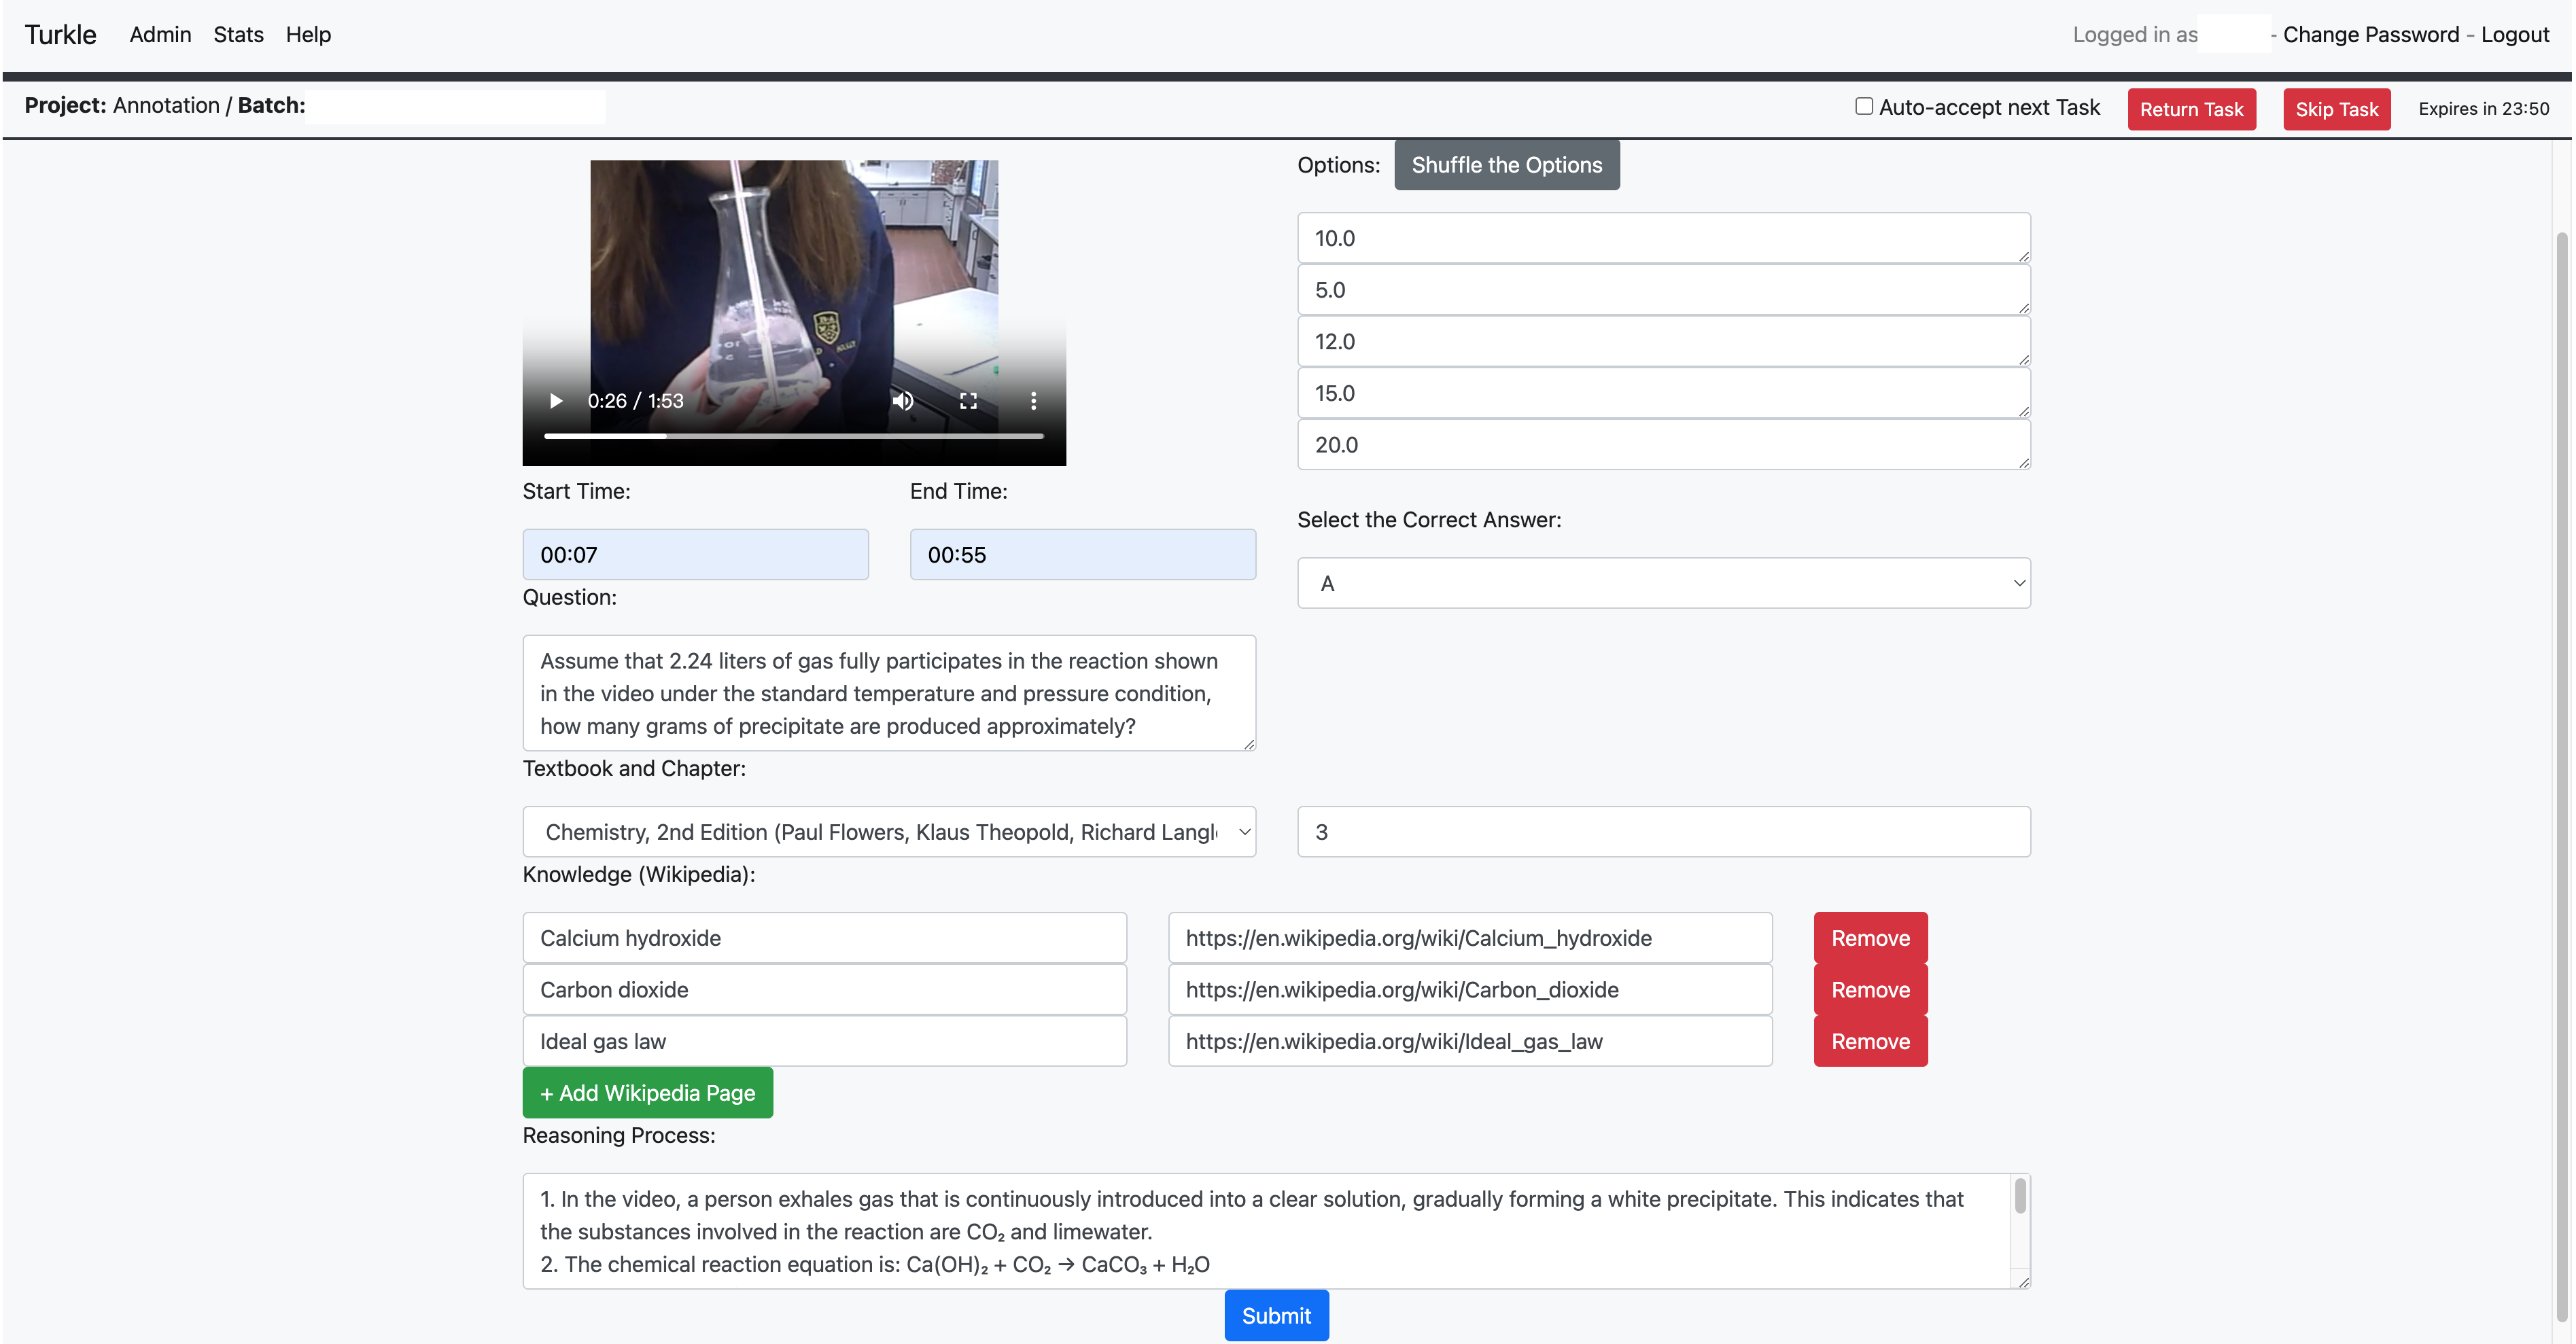Enable Auto-accept next Task checkbox
The width and height of the screenshot is (2576, 1344).
pyautogui.click(x=1864, y=106)
